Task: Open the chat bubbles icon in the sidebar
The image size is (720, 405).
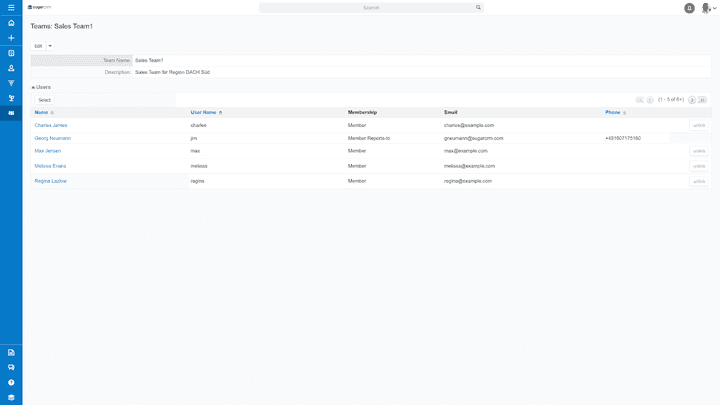Action: point(11,367)
